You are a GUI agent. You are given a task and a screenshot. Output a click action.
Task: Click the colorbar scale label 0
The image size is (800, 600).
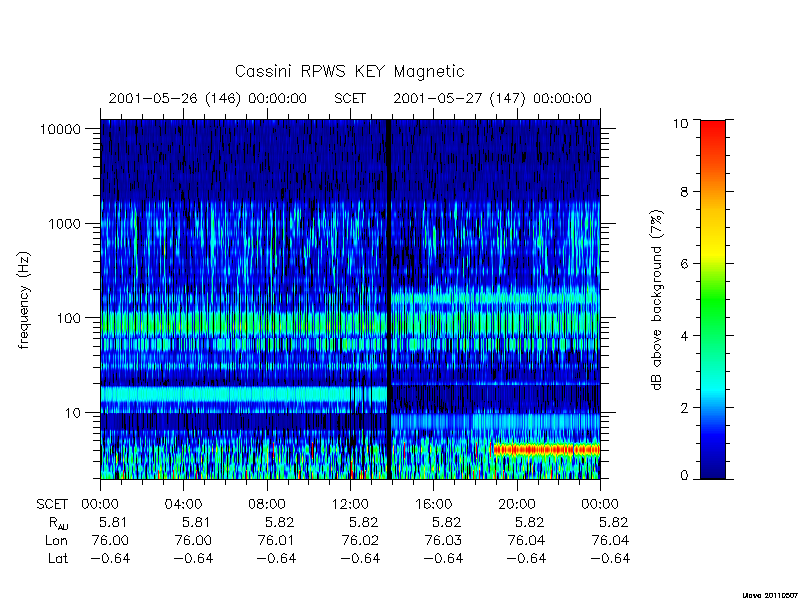tap(684, 476)
